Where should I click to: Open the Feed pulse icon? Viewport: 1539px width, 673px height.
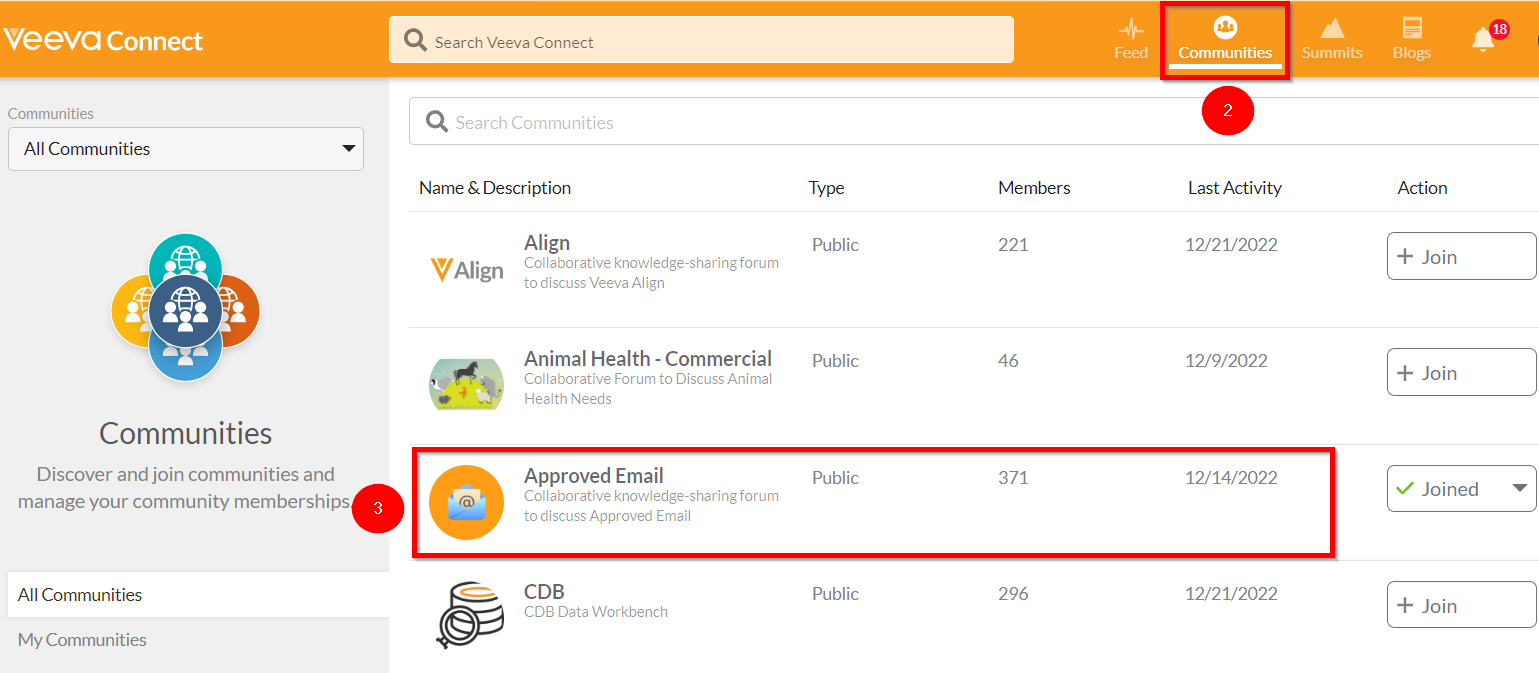coord(1130,29)
